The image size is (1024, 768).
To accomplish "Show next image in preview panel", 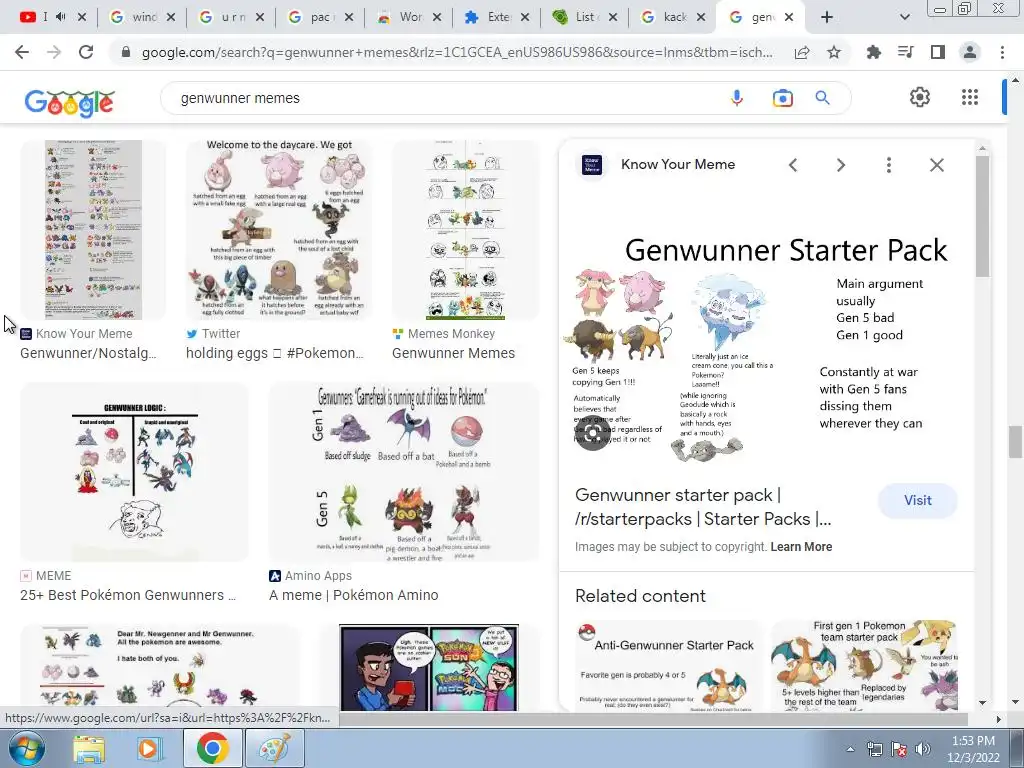I will tap(840, 165).
